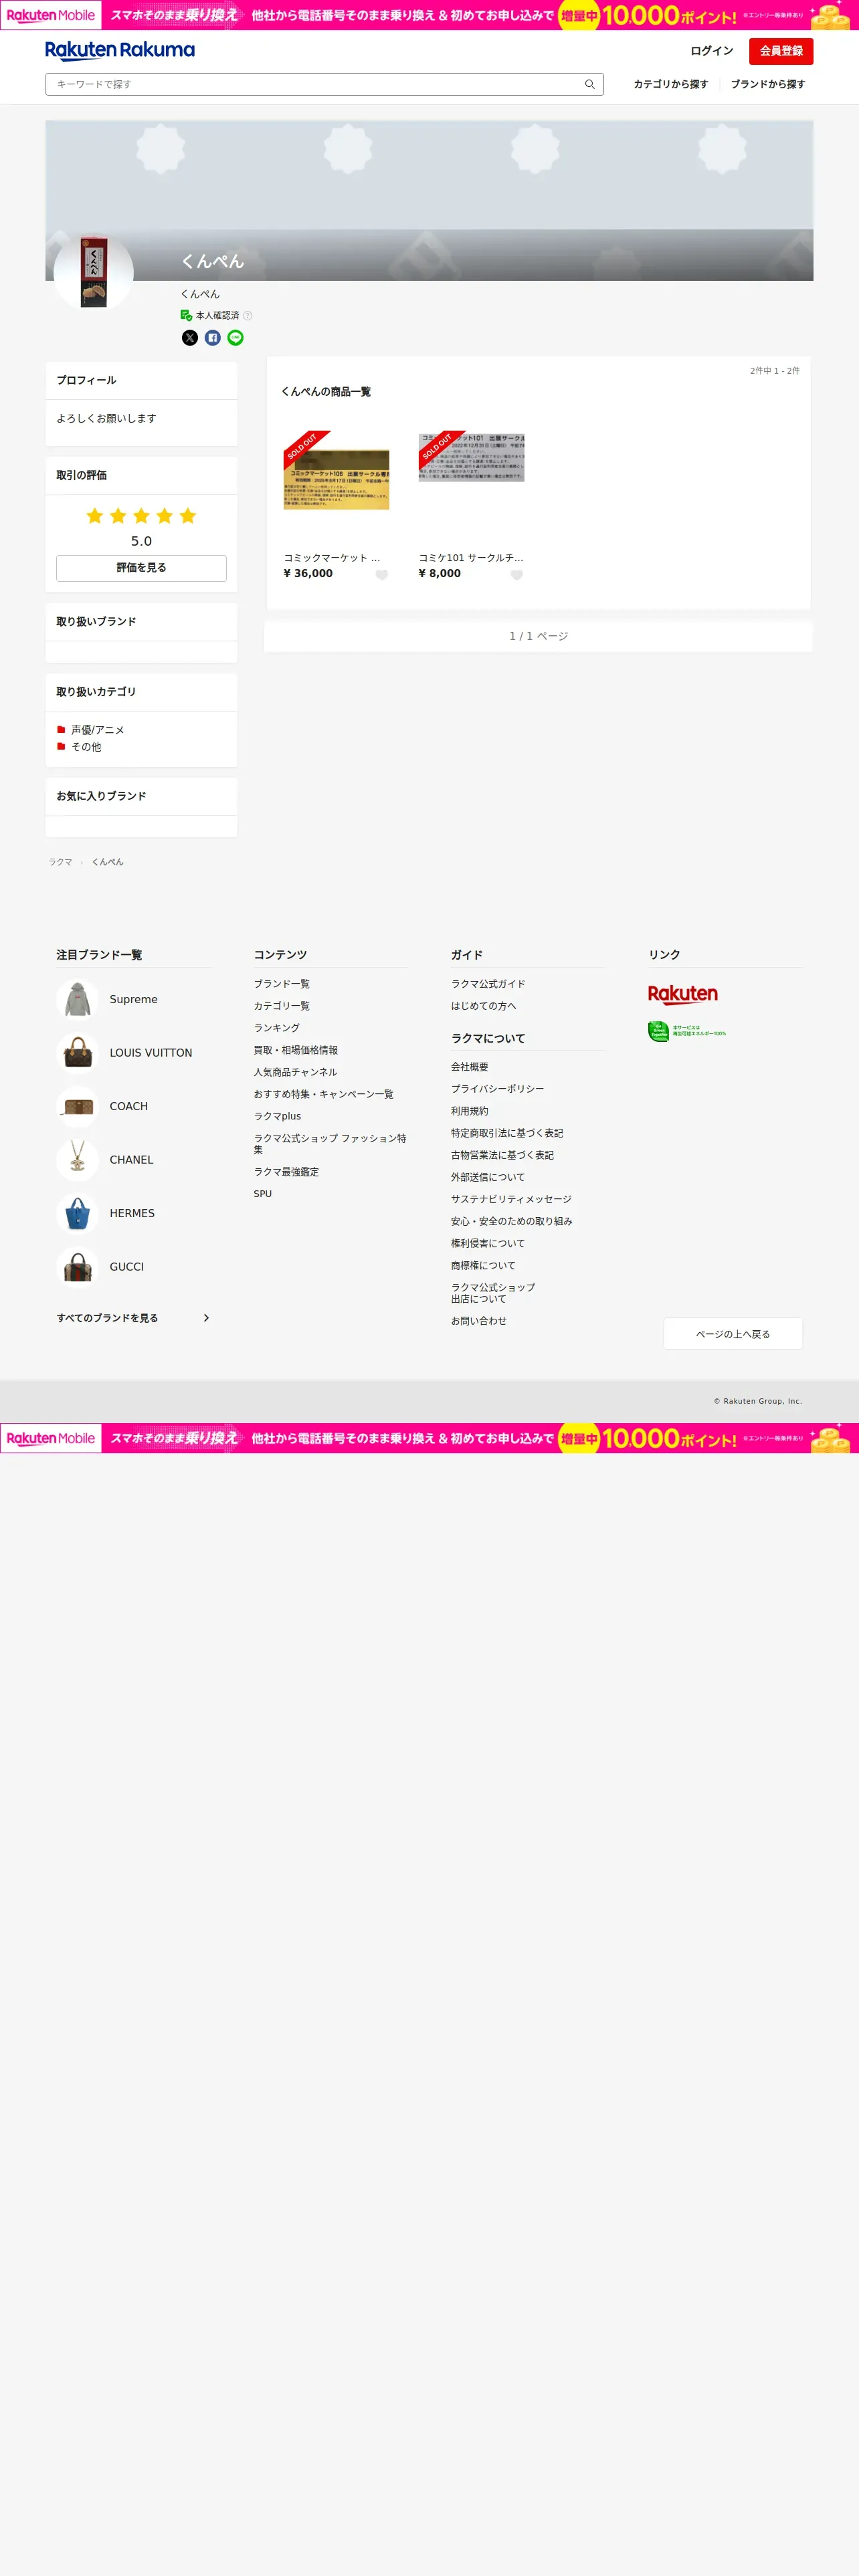This screenshot has width=859, height=2576.
Task: Open ランキング link
Action: [276, 1028]
